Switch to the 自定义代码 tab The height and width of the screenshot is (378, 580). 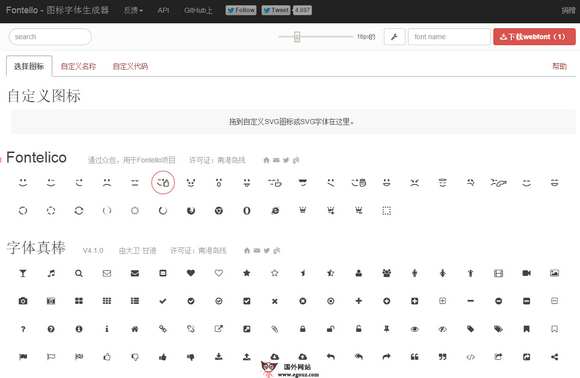(130, 66)
